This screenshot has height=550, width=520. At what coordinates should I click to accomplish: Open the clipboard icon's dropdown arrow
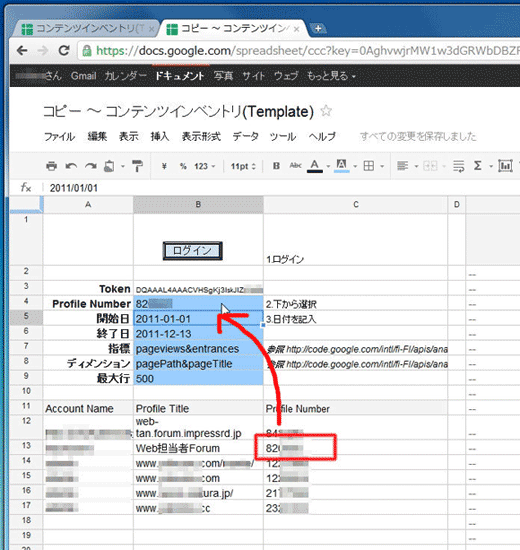pos(123,166)
